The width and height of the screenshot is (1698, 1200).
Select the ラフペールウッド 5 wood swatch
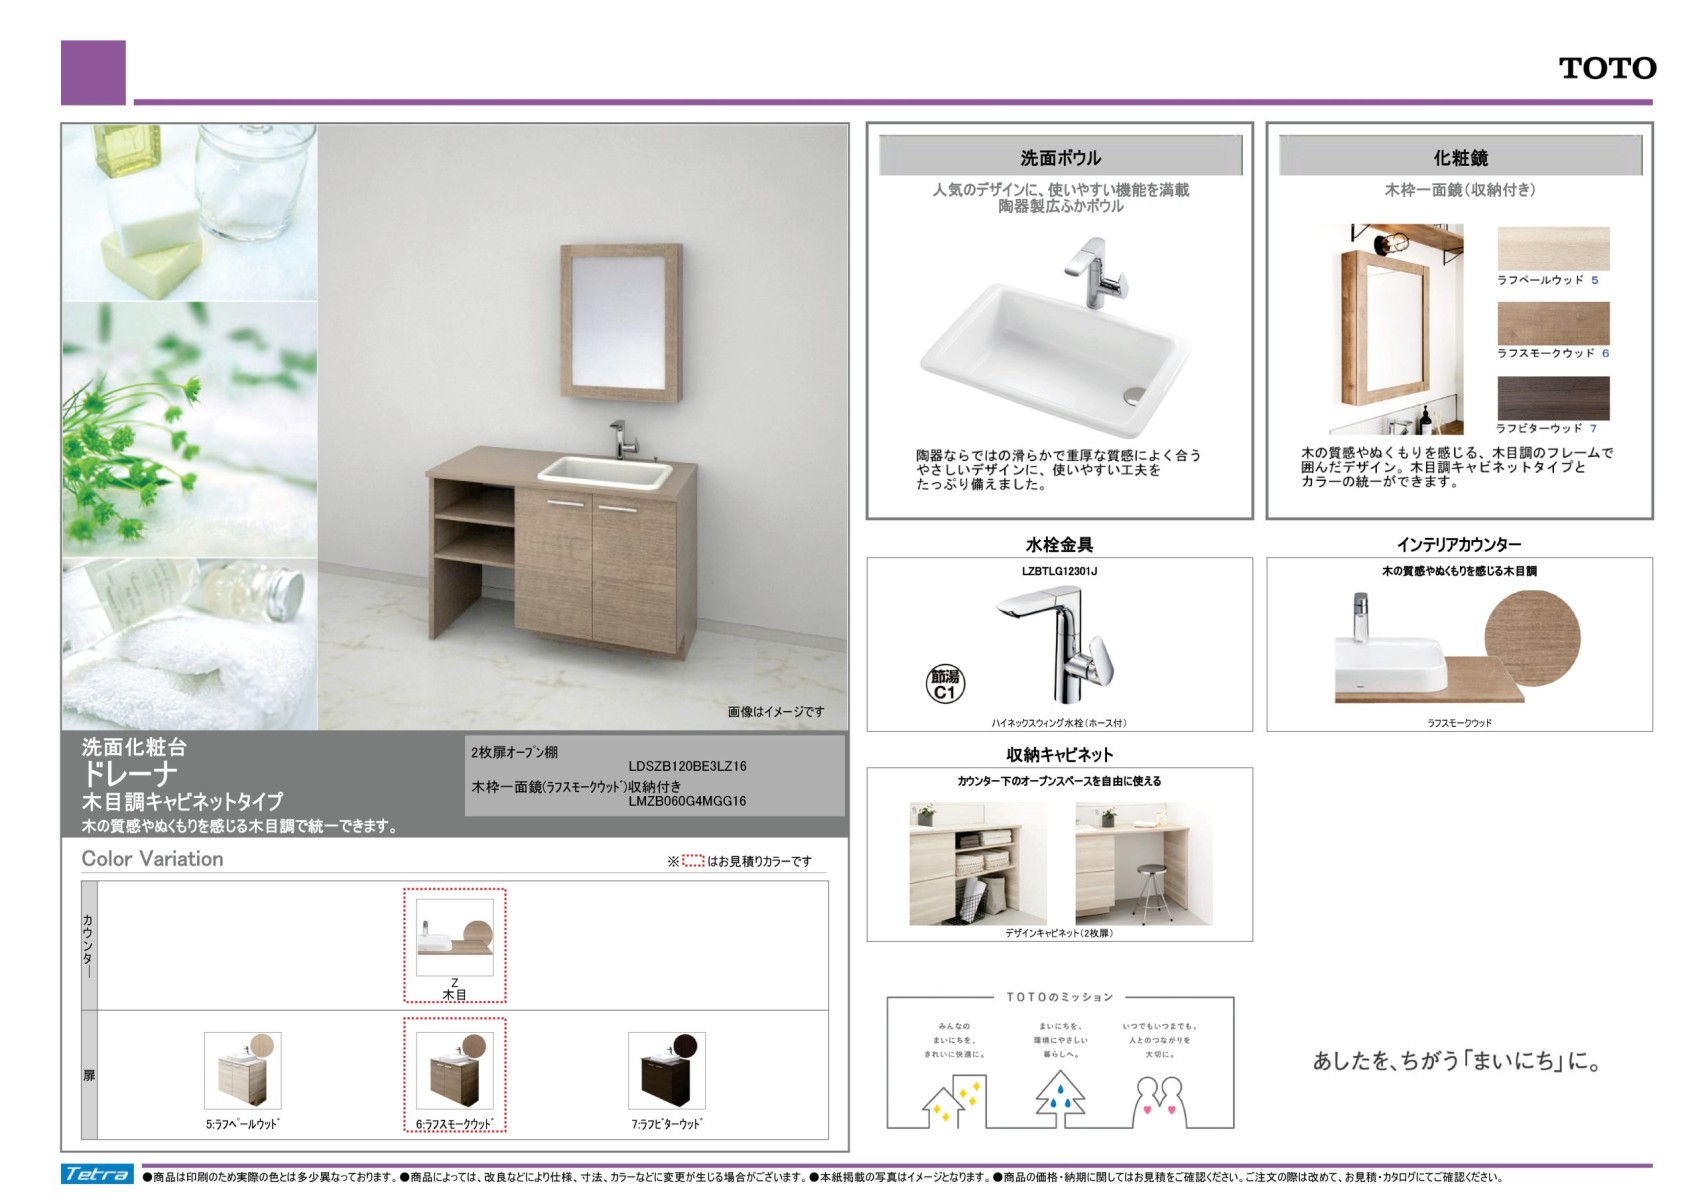click(1552, 249)
